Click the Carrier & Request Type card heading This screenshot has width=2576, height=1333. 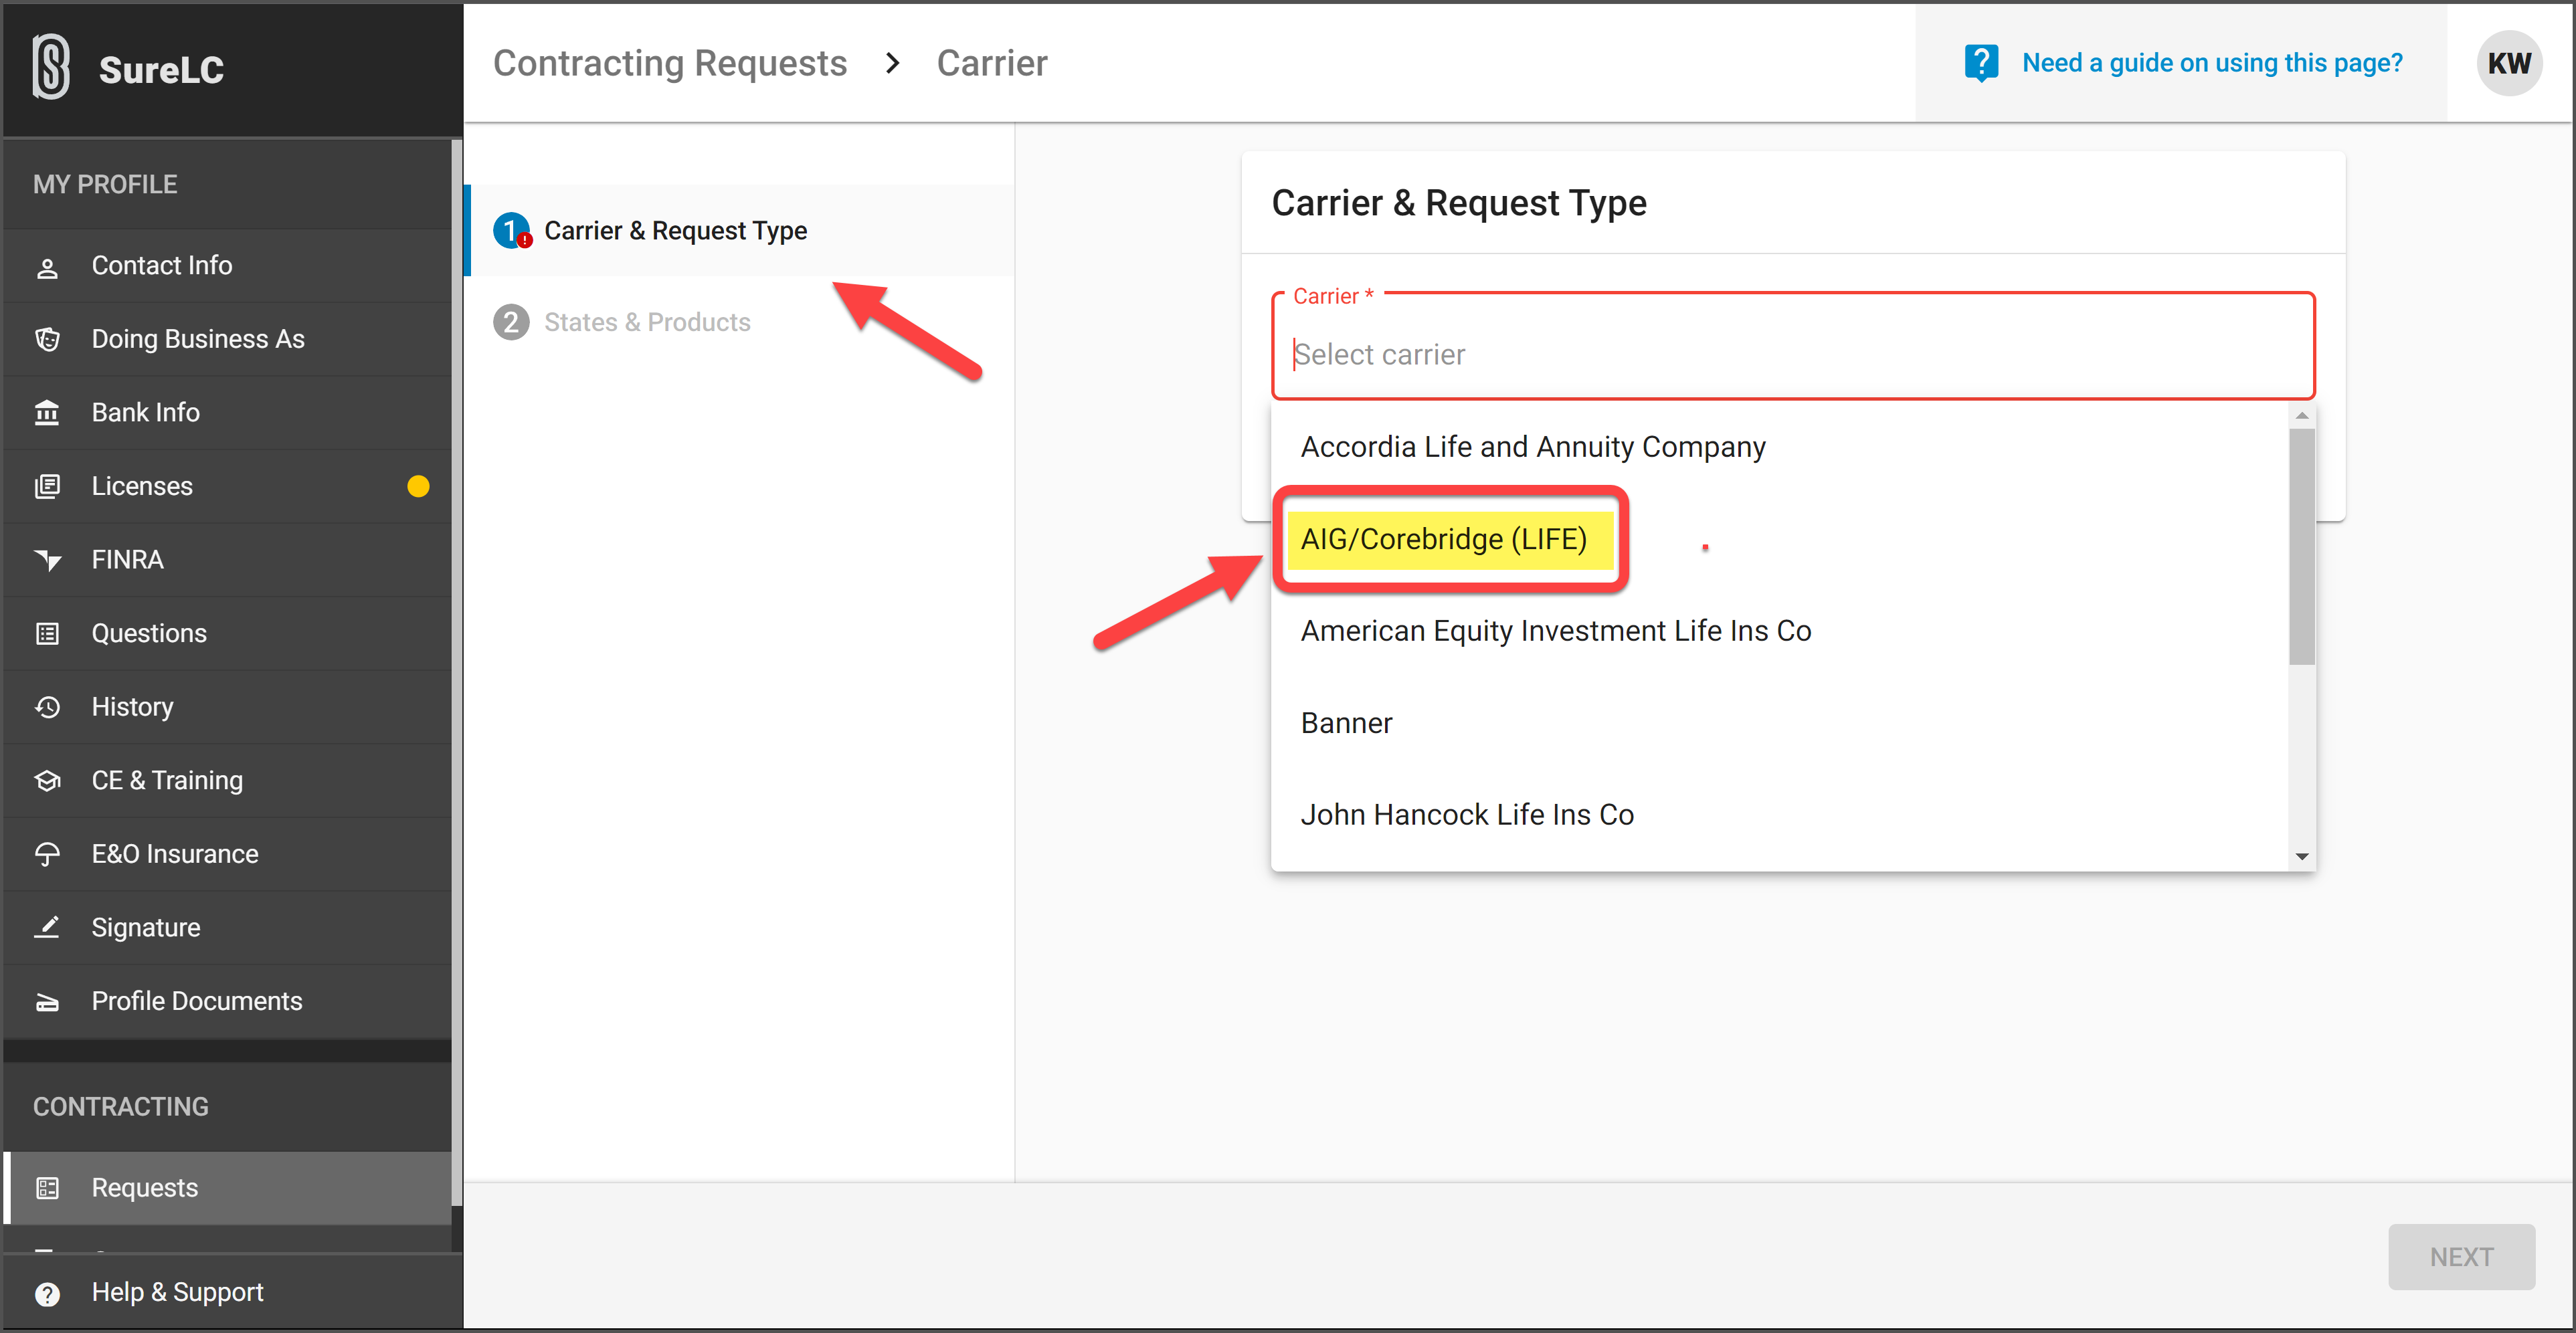(1458, 203)
